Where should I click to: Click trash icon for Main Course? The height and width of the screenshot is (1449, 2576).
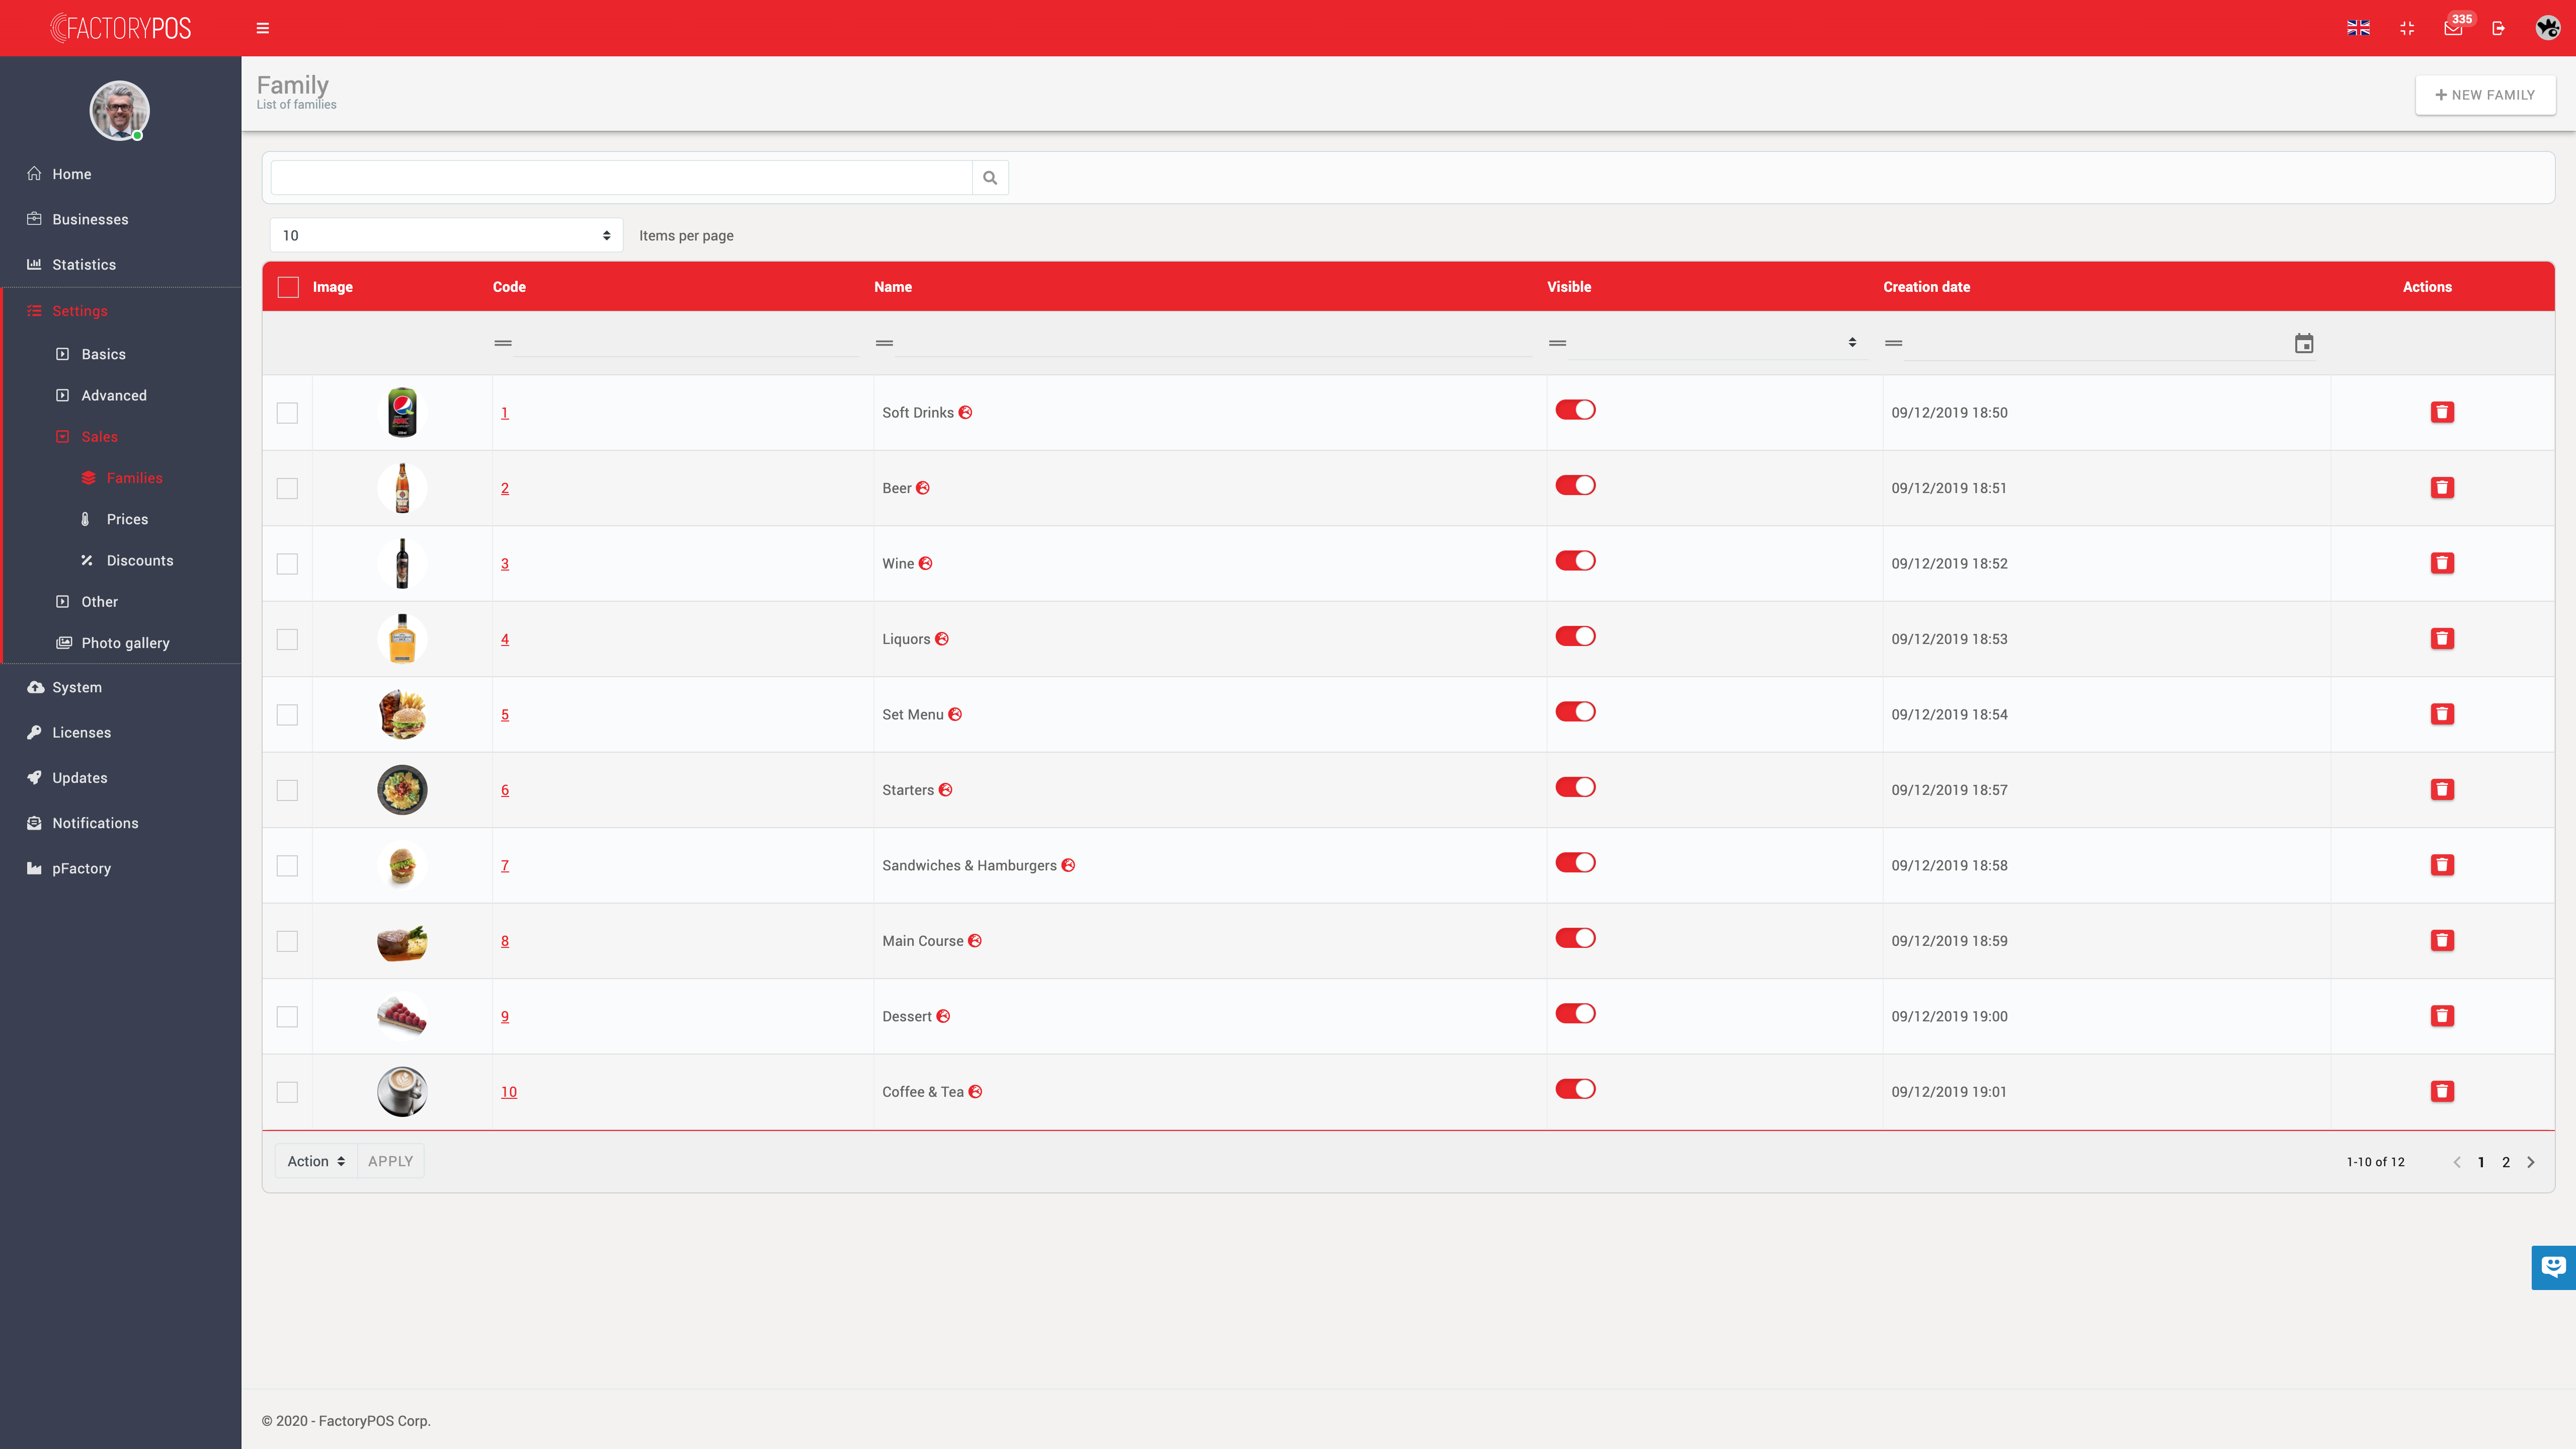(x=2442, y=941)
